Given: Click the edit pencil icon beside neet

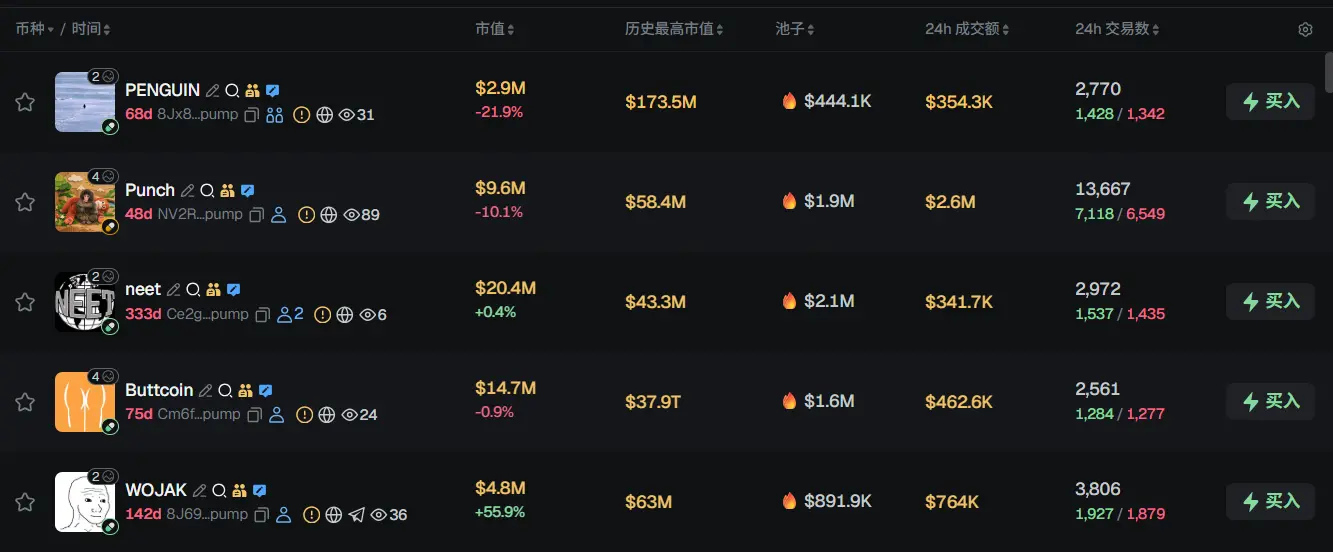Looking at the screenshot, I should [x=173, y=290].
